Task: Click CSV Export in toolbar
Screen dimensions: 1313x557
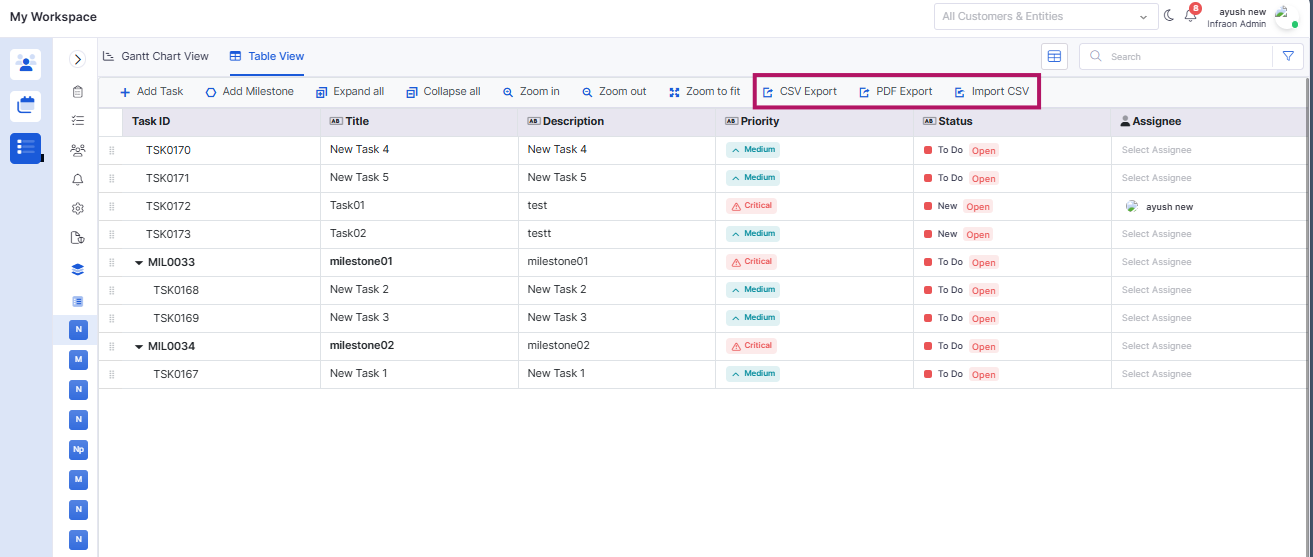Action: click(x=799, y=92)
